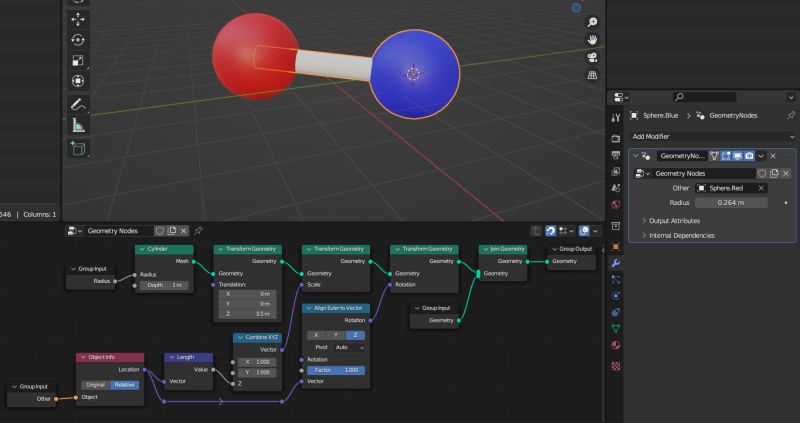Duplicate node group in modifier panel
This screenshot has width=800, height=423.
(x=774, y=173)
